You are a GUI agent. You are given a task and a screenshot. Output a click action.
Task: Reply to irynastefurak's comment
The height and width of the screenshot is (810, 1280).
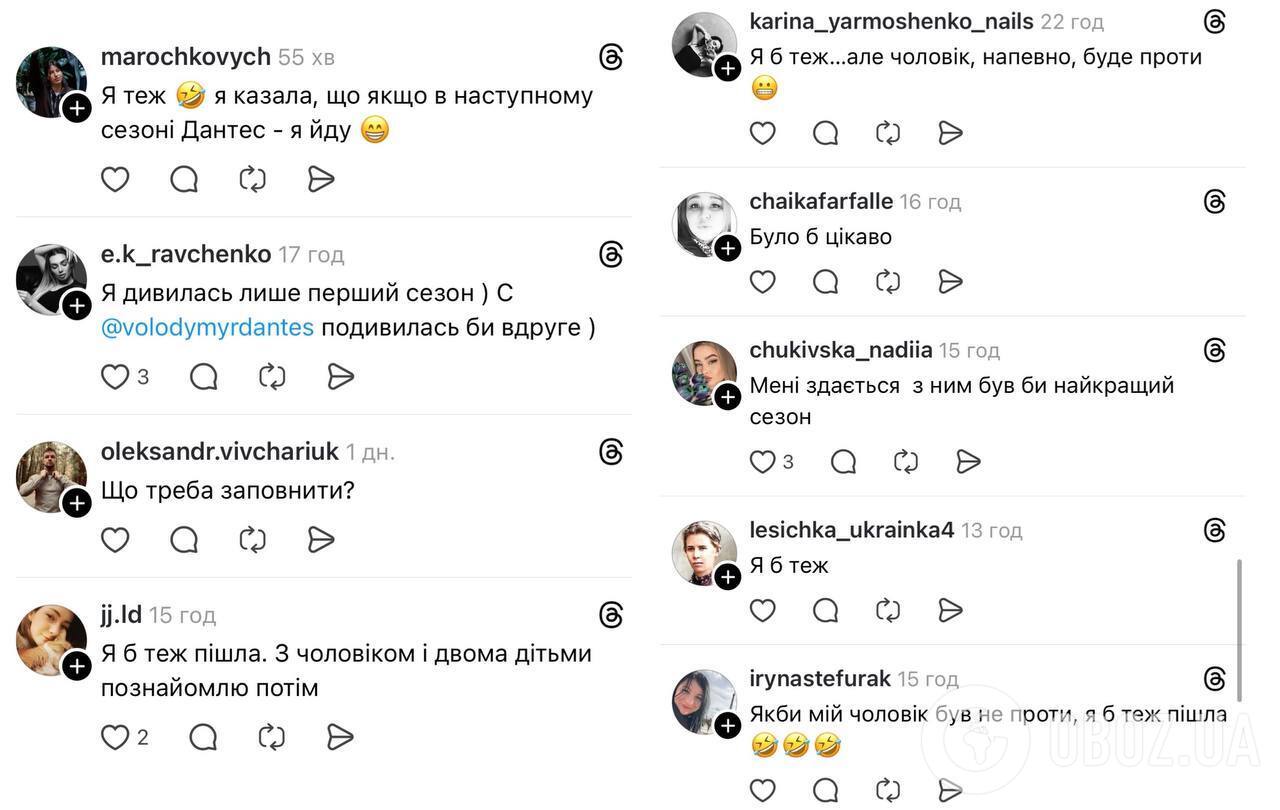(x=825, y=790)
